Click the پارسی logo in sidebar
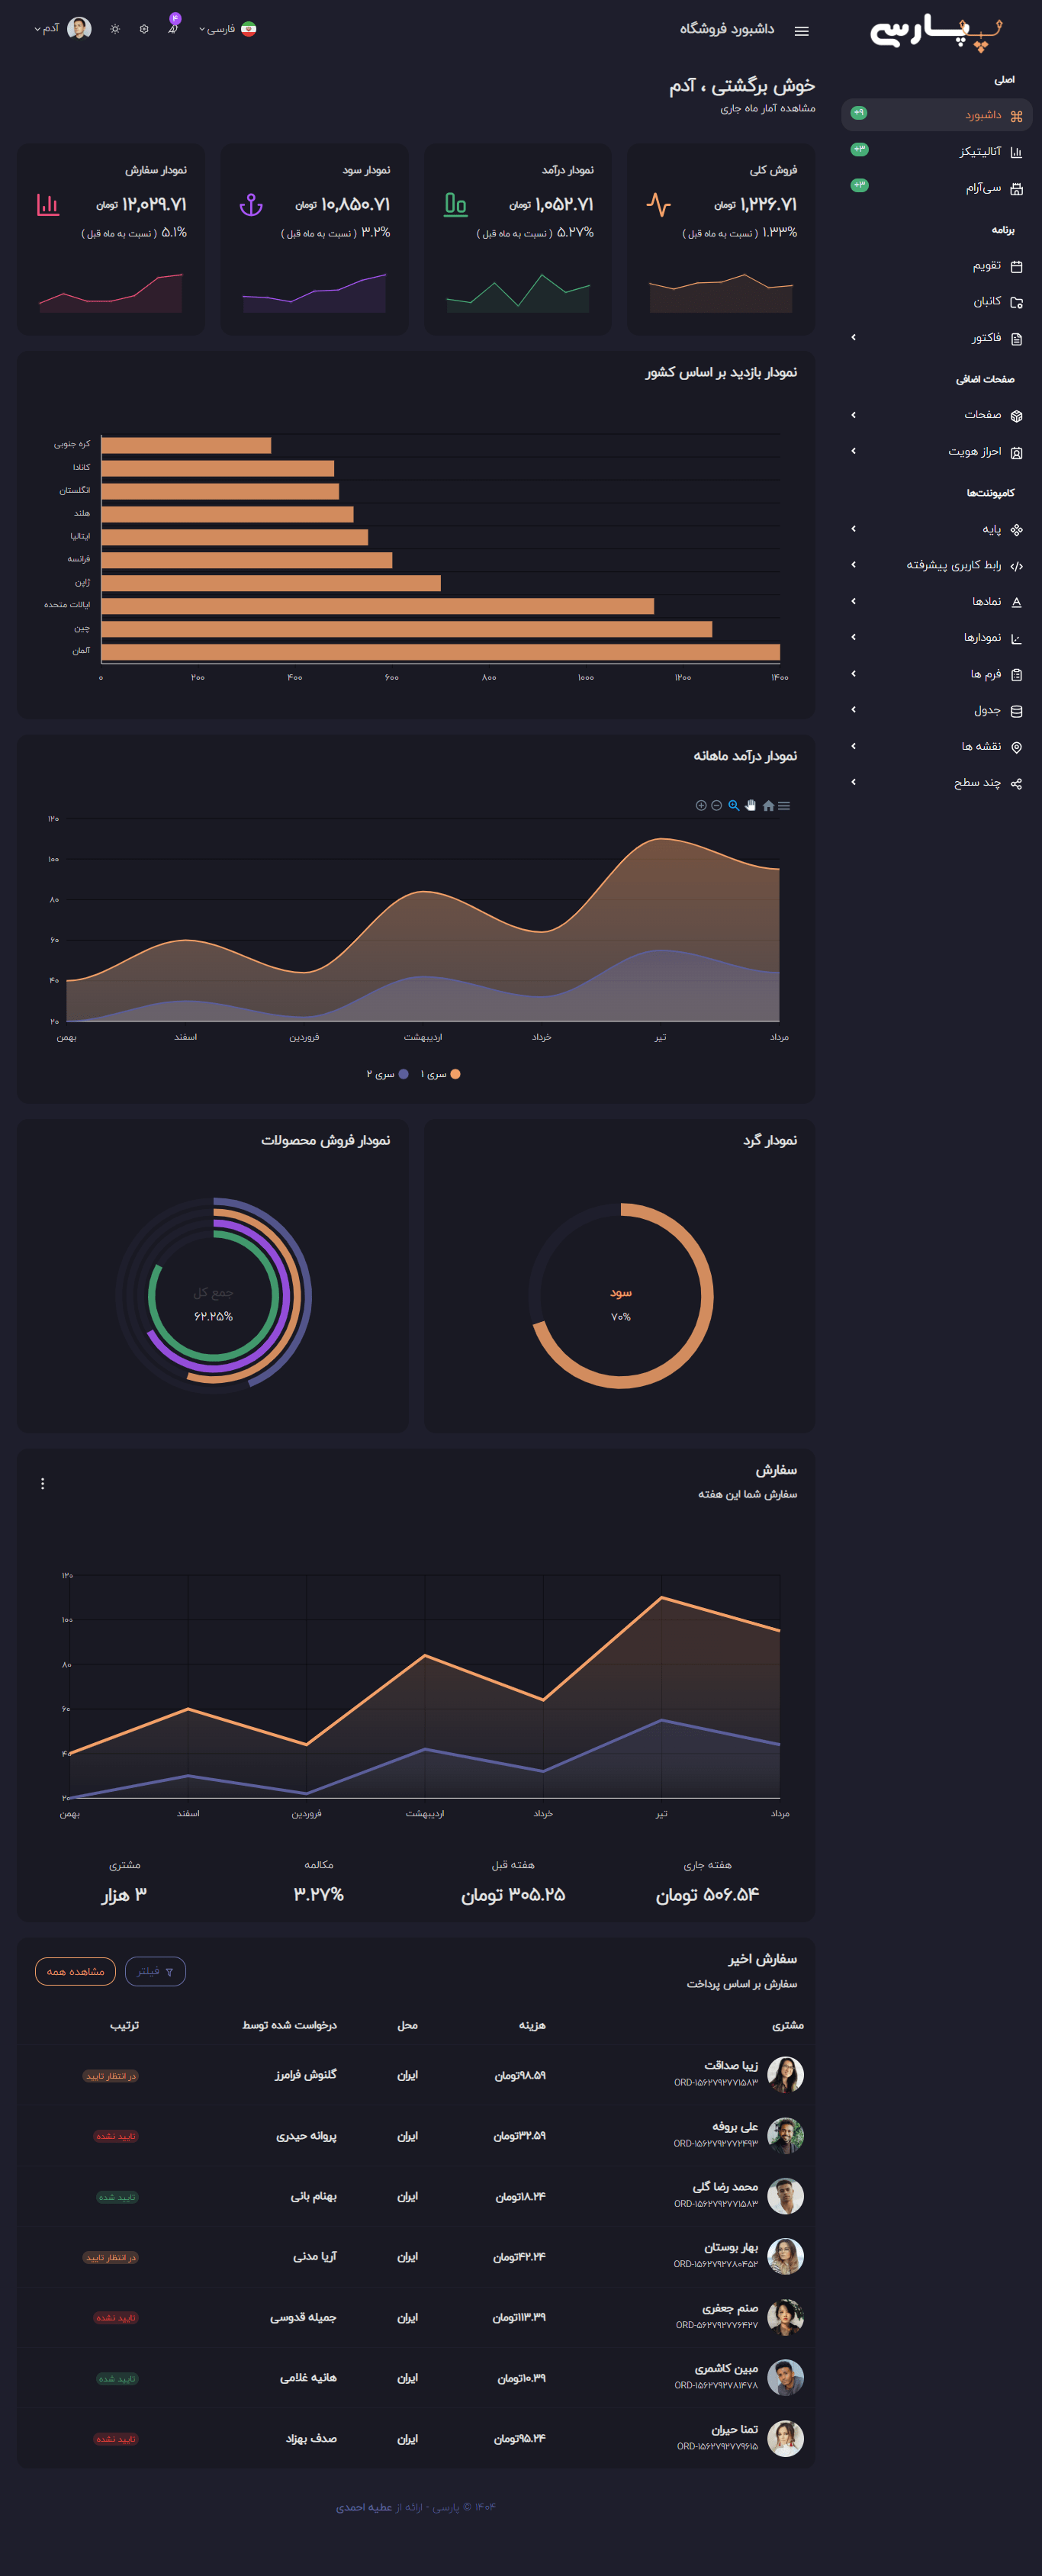 click(x=935, y=31)
